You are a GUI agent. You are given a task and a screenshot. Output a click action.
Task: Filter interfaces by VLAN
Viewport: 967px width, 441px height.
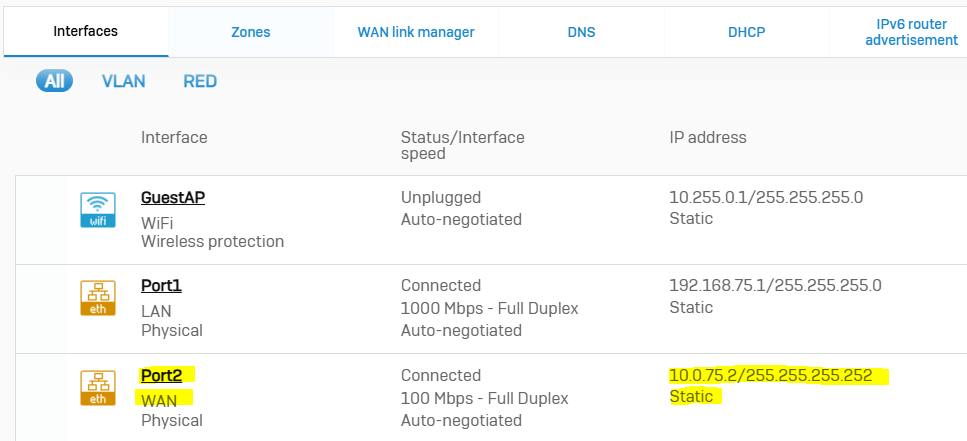[123, 81]
